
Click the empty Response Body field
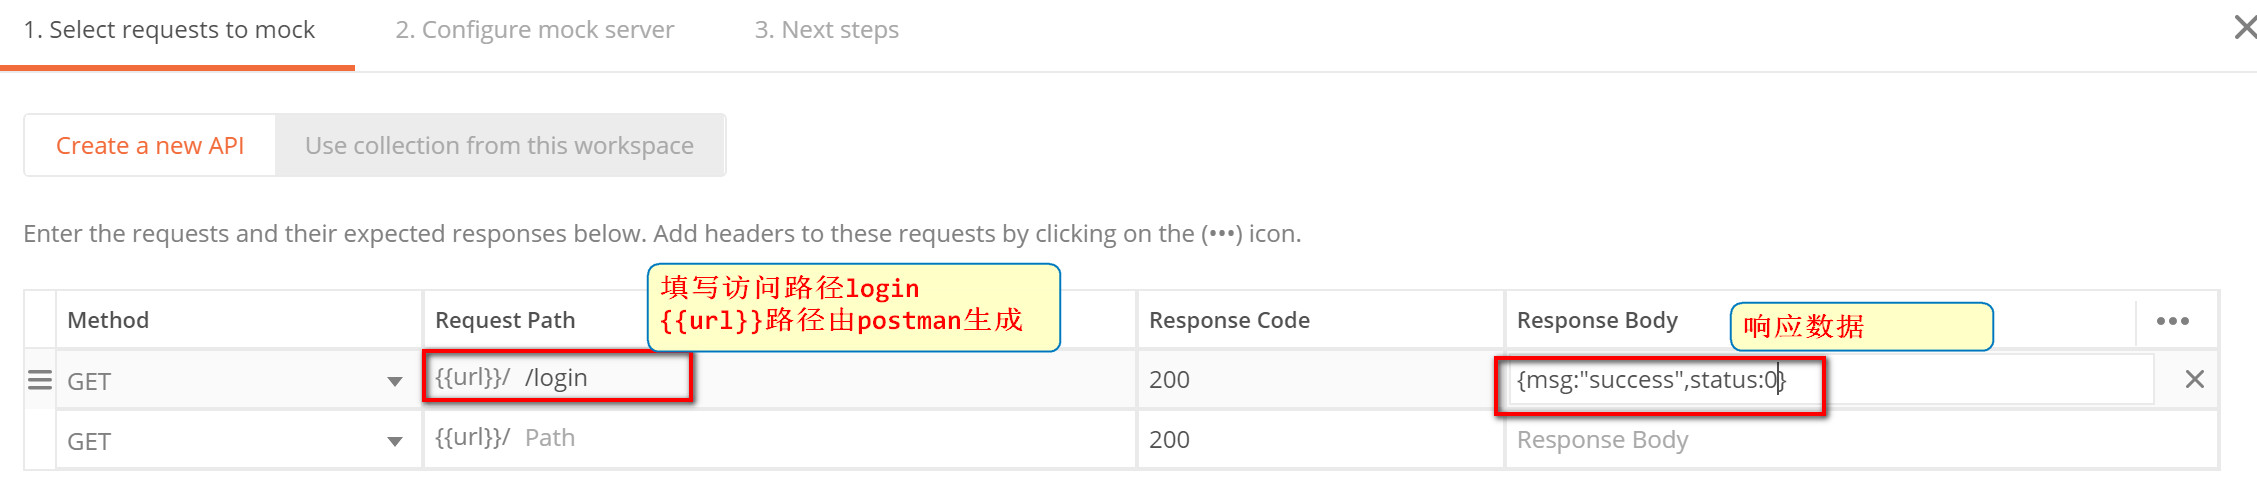(1860, 440)
